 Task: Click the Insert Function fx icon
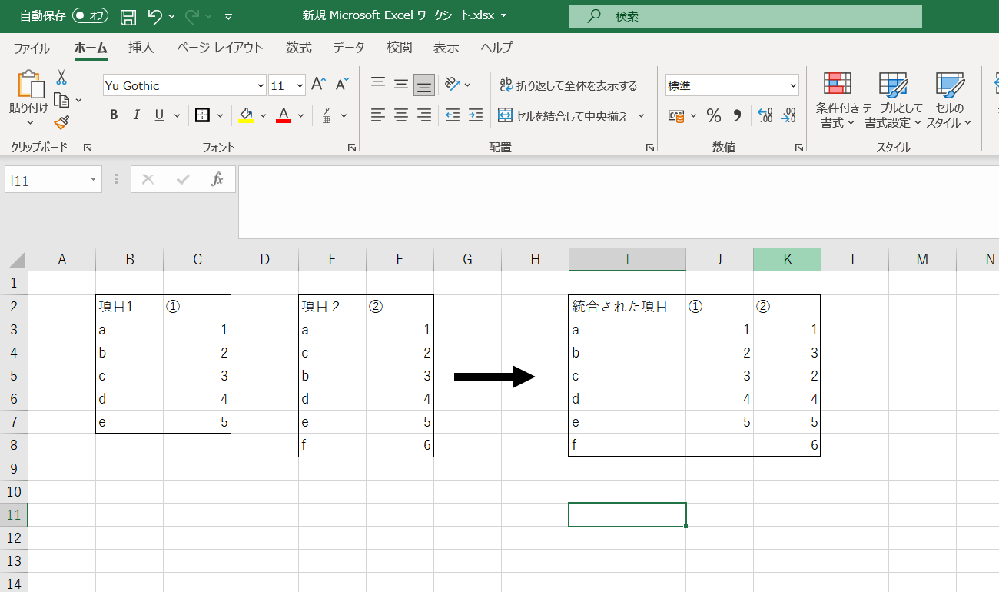pyautogui.click(x=216, y=180)
